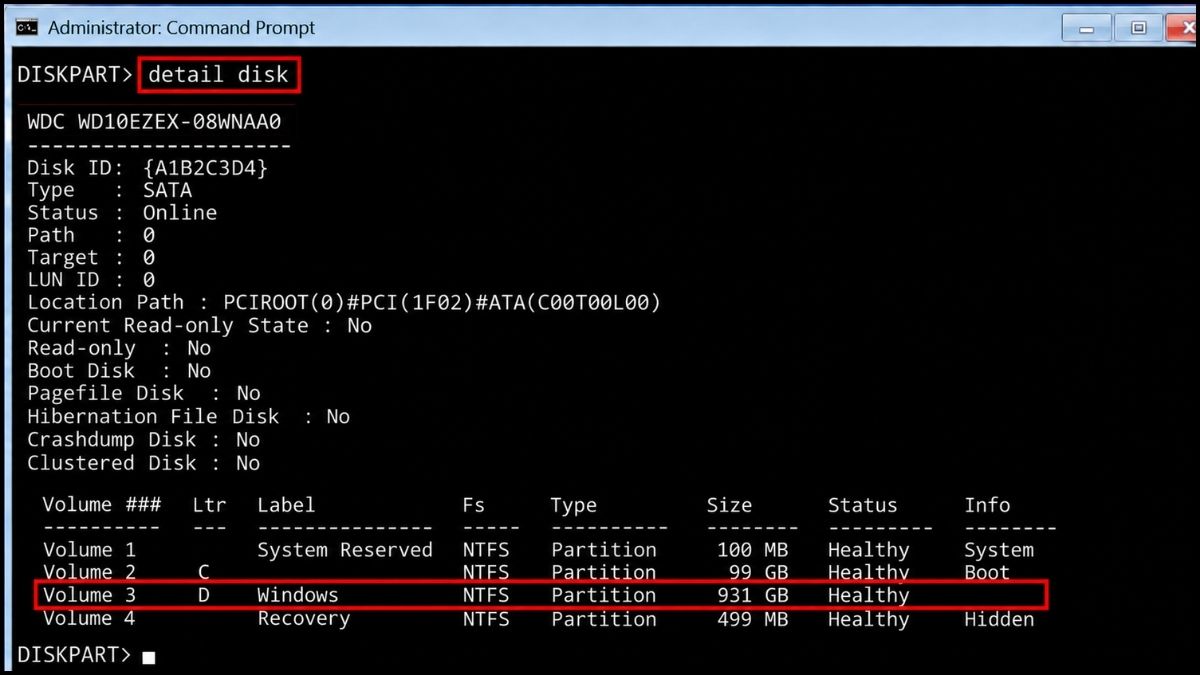The height and width of the screenshot is (675, 1200).
Task: Click the "System" info of Volume 1
Action: pyautogui.click(x=999, y=550)
